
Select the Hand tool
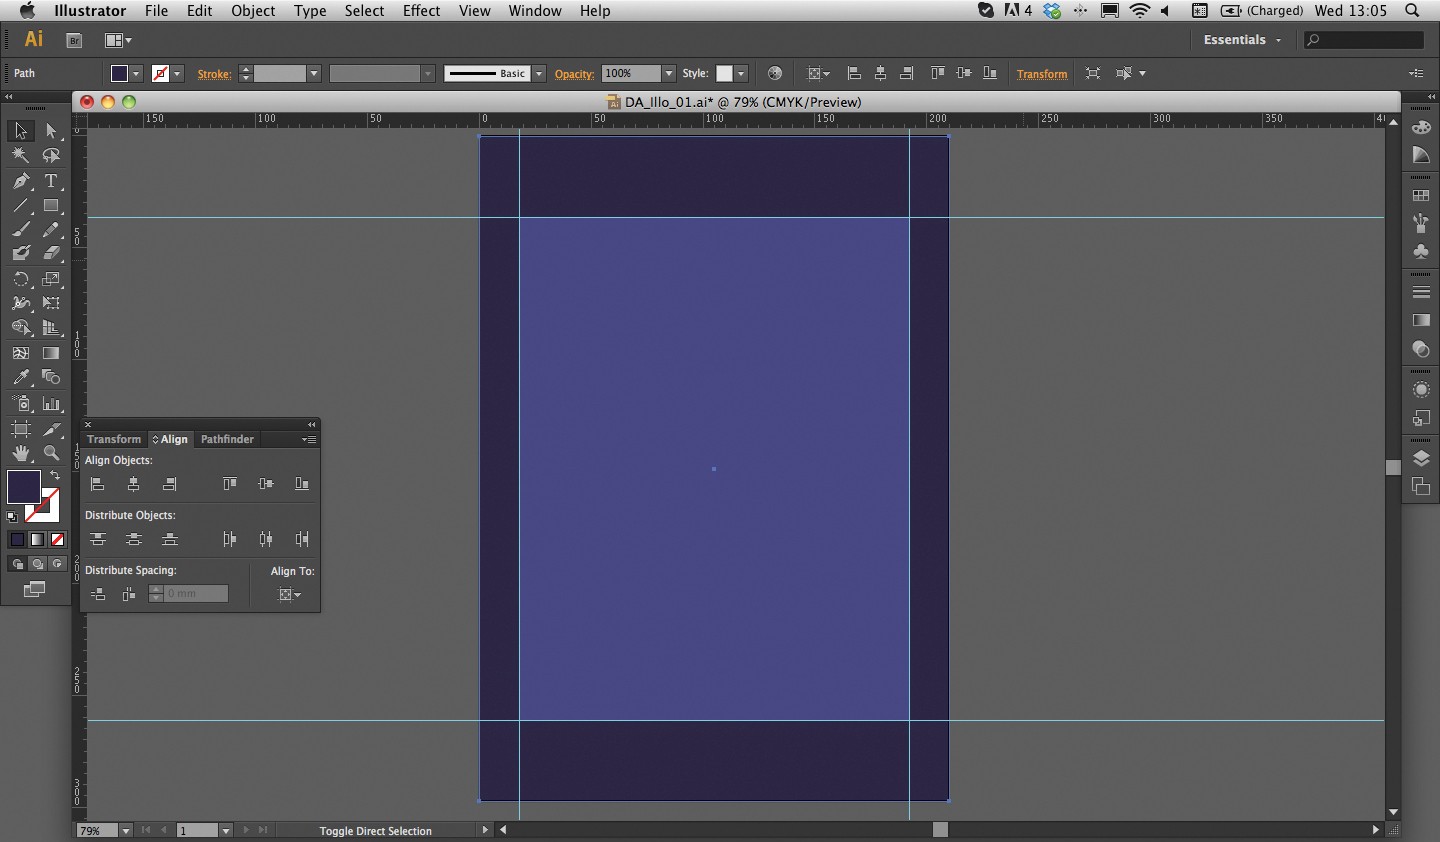(x=21, y=453)
